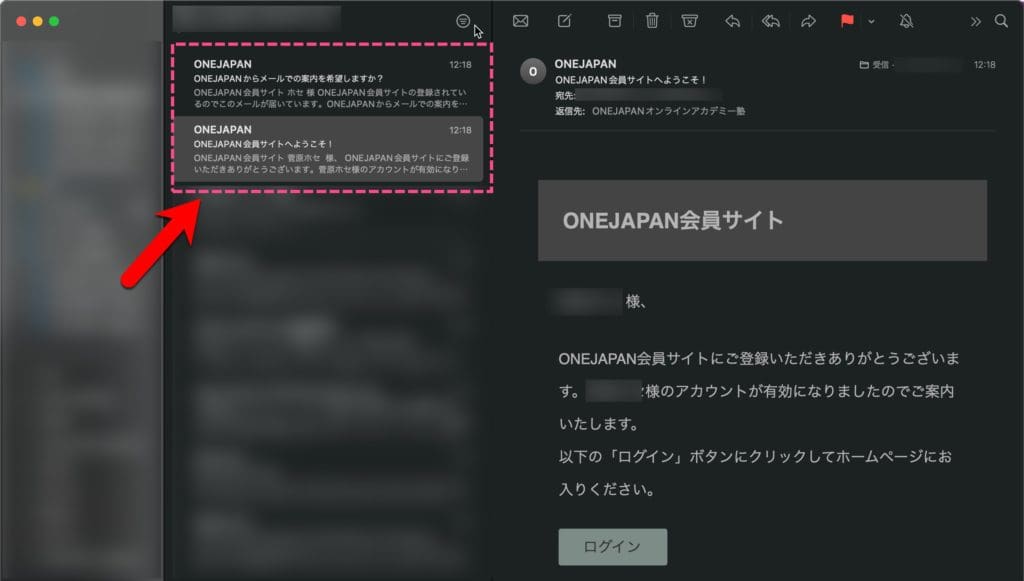
Task: Reply all to the message
Action: (771, 21)
